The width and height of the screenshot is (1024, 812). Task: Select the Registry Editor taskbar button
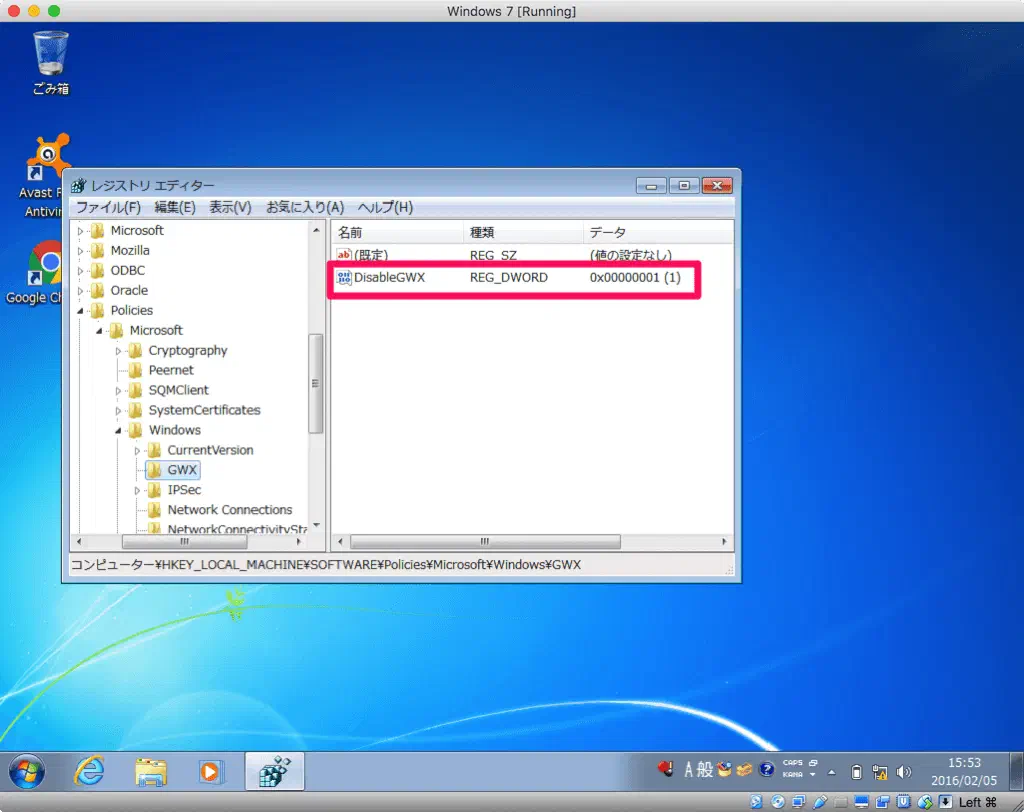274,771
